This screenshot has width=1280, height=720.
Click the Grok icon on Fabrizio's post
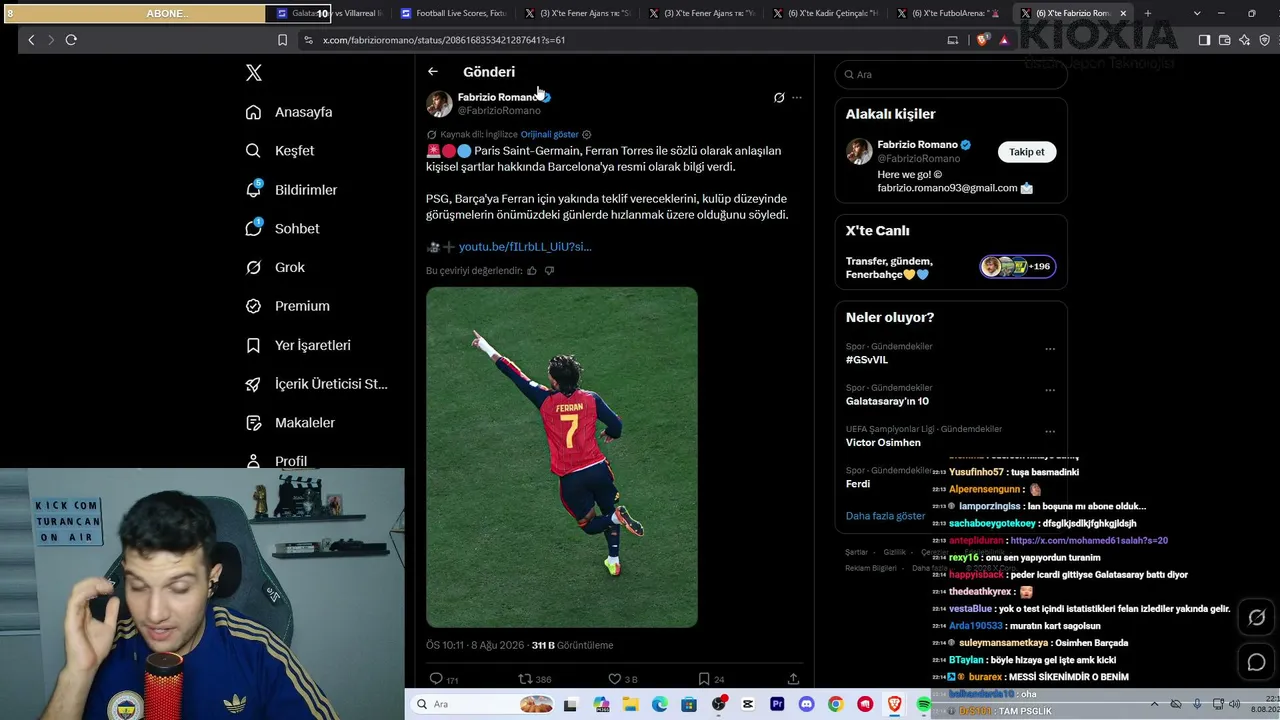(779, 98)
